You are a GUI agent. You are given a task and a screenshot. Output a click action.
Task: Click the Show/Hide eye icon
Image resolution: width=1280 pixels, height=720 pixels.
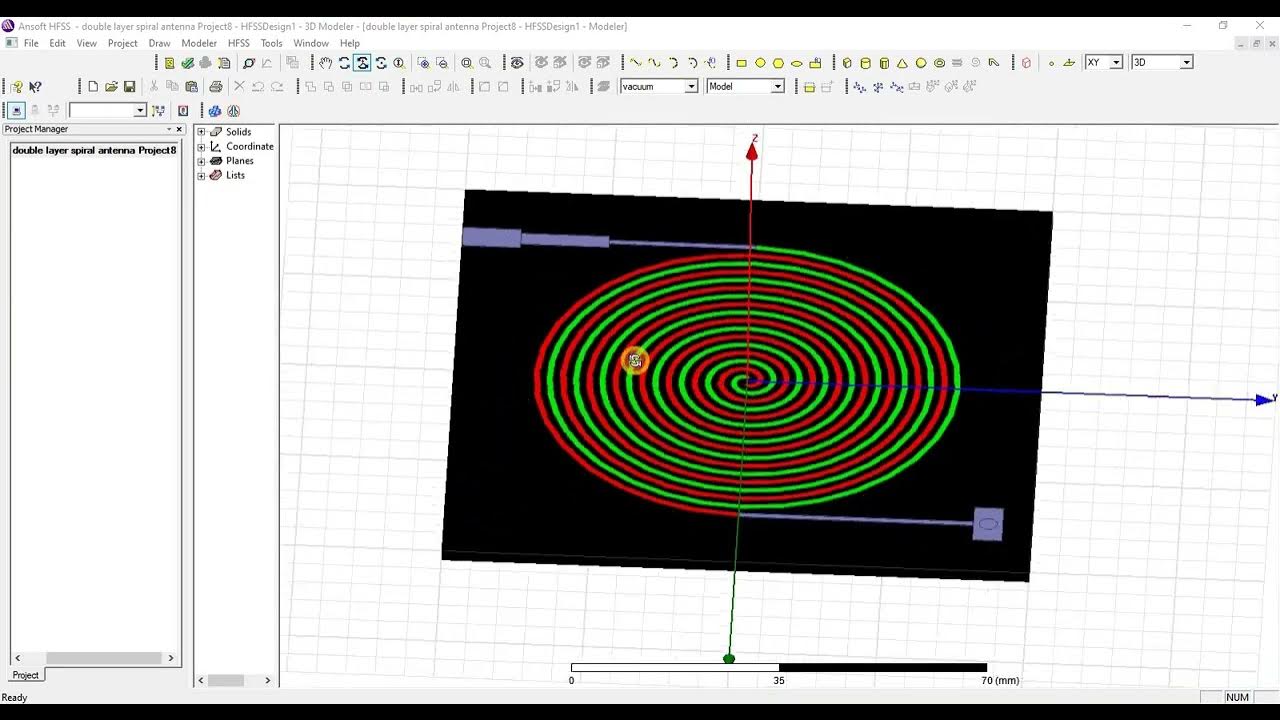coord(517,63)
